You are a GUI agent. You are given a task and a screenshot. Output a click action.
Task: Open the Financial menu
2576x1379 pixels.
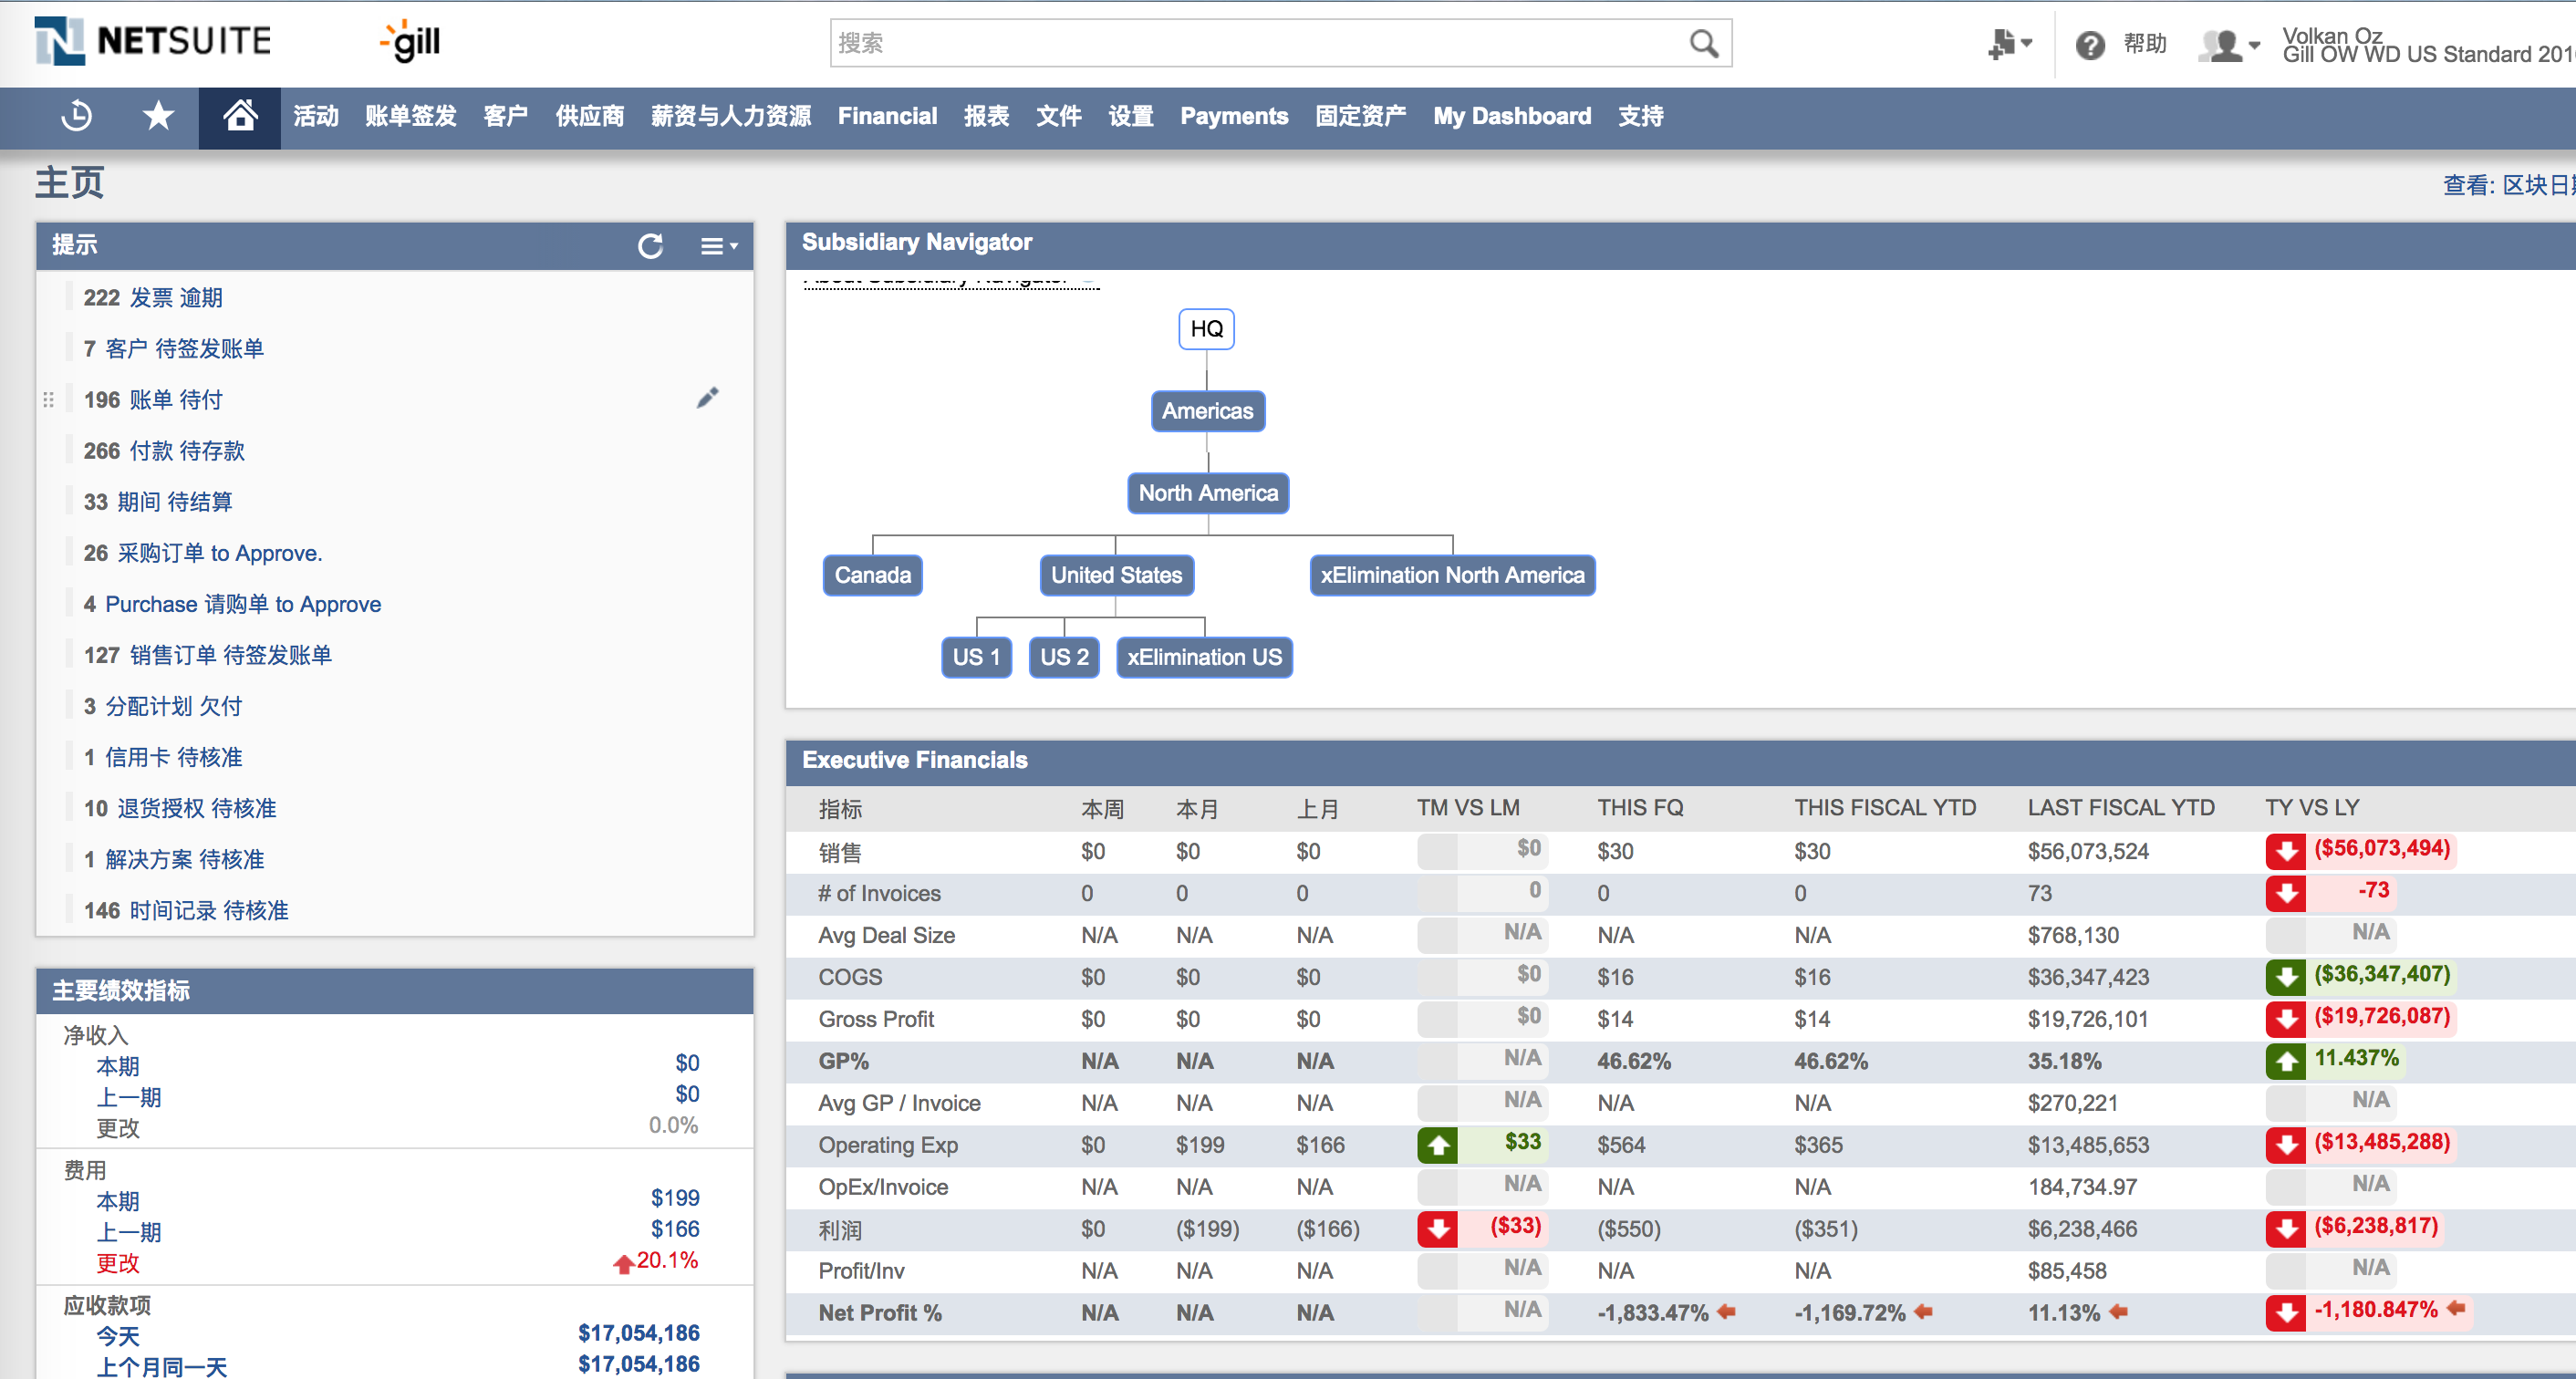pyautogui.click(x=887, y=117)
